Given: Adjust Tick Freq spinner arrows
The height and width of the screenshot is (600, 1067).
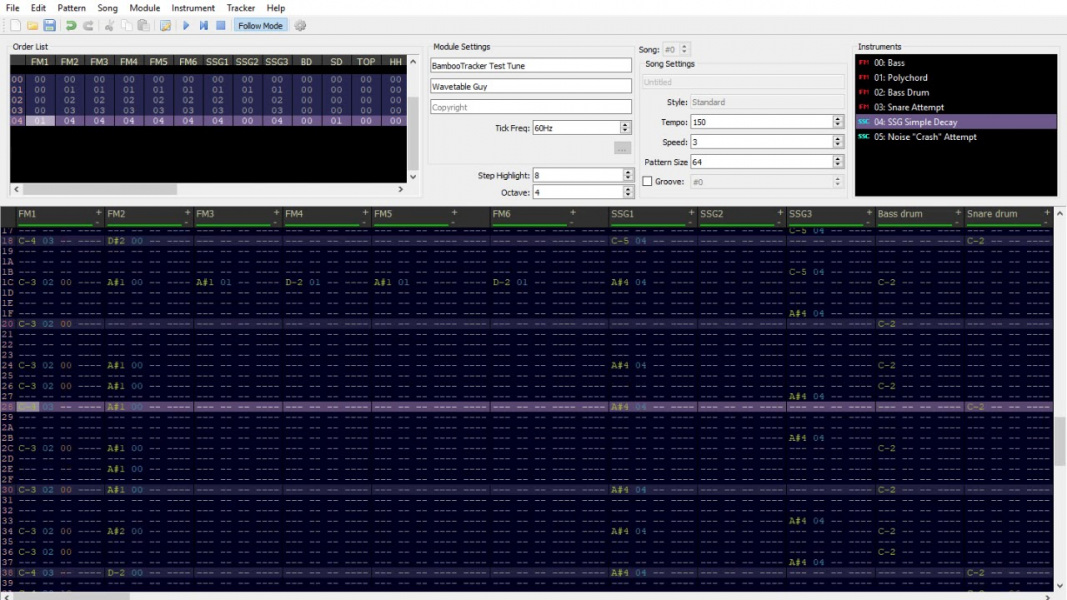Looking at the screenshot, I should pos(625,128).
